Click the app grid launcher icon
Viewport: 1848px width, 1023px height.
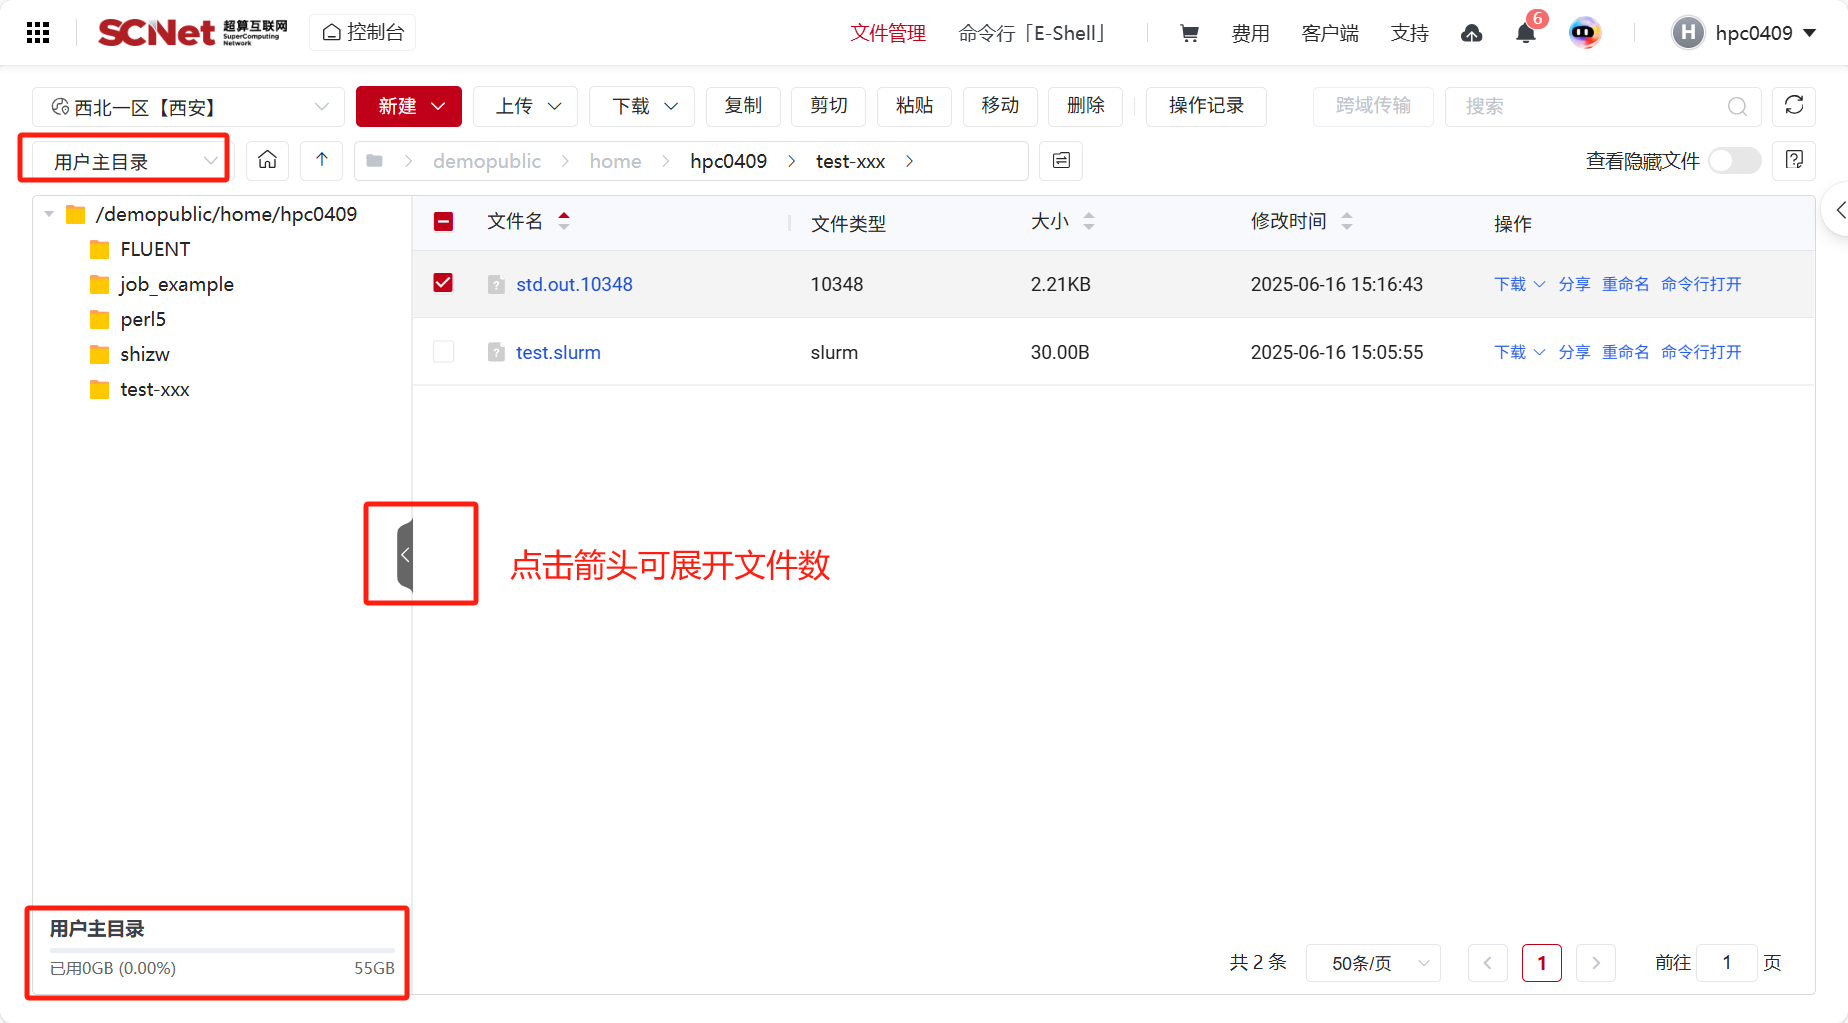(x=38, y=33)
